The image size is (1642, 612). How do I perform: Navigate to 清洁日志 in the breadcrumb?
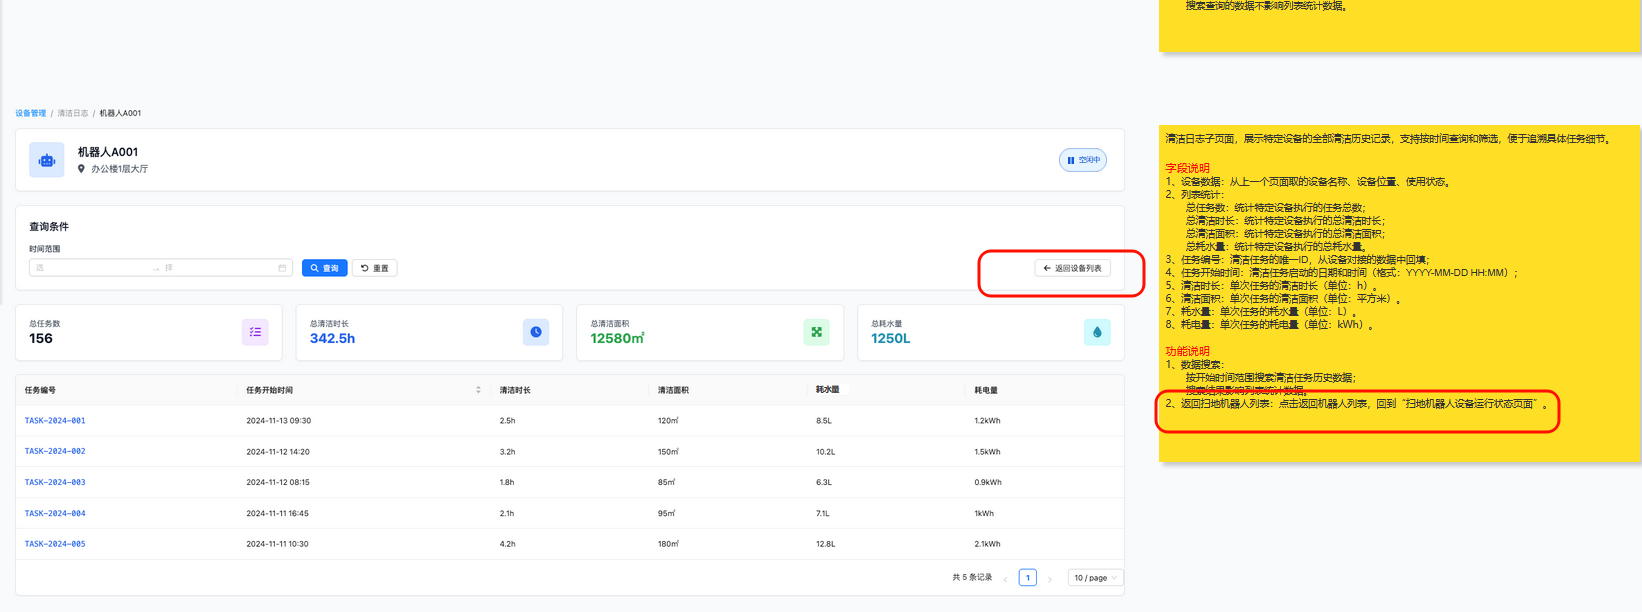pos(72,113)
